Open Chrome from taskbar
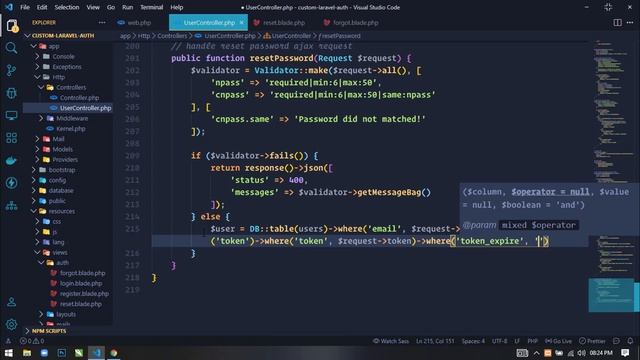 pyautogui.click(x=113, y=353)
